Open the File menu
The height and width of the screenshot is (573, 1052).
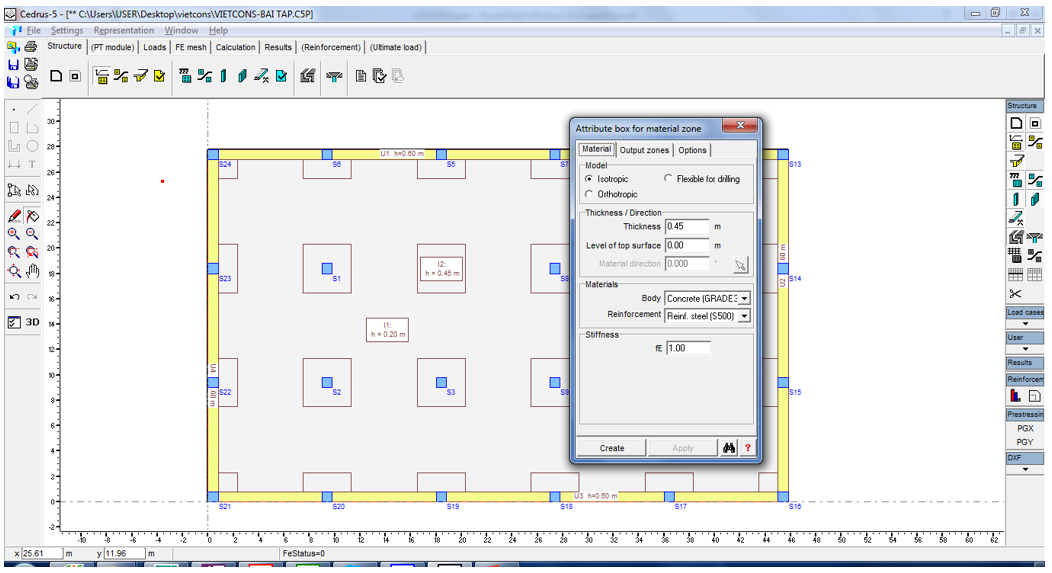(x=34, y=30)
